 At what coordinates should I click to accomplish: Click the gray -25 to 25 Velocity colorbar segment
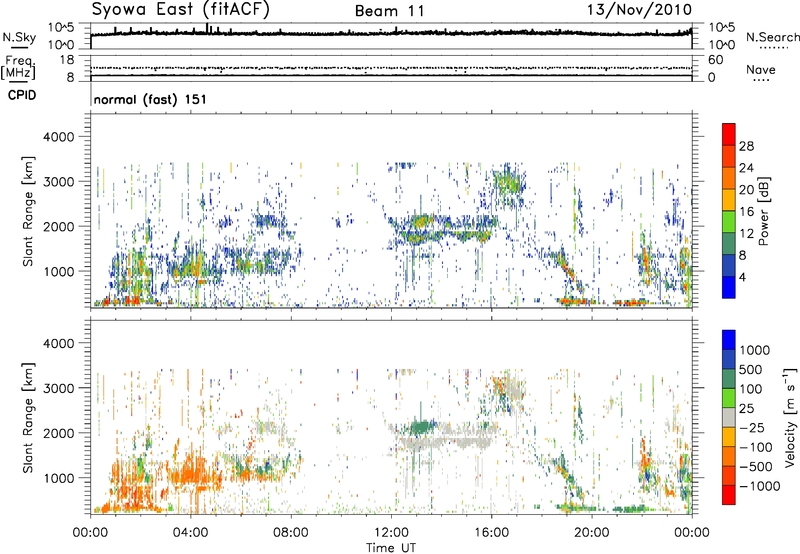[x=729, y=418]
